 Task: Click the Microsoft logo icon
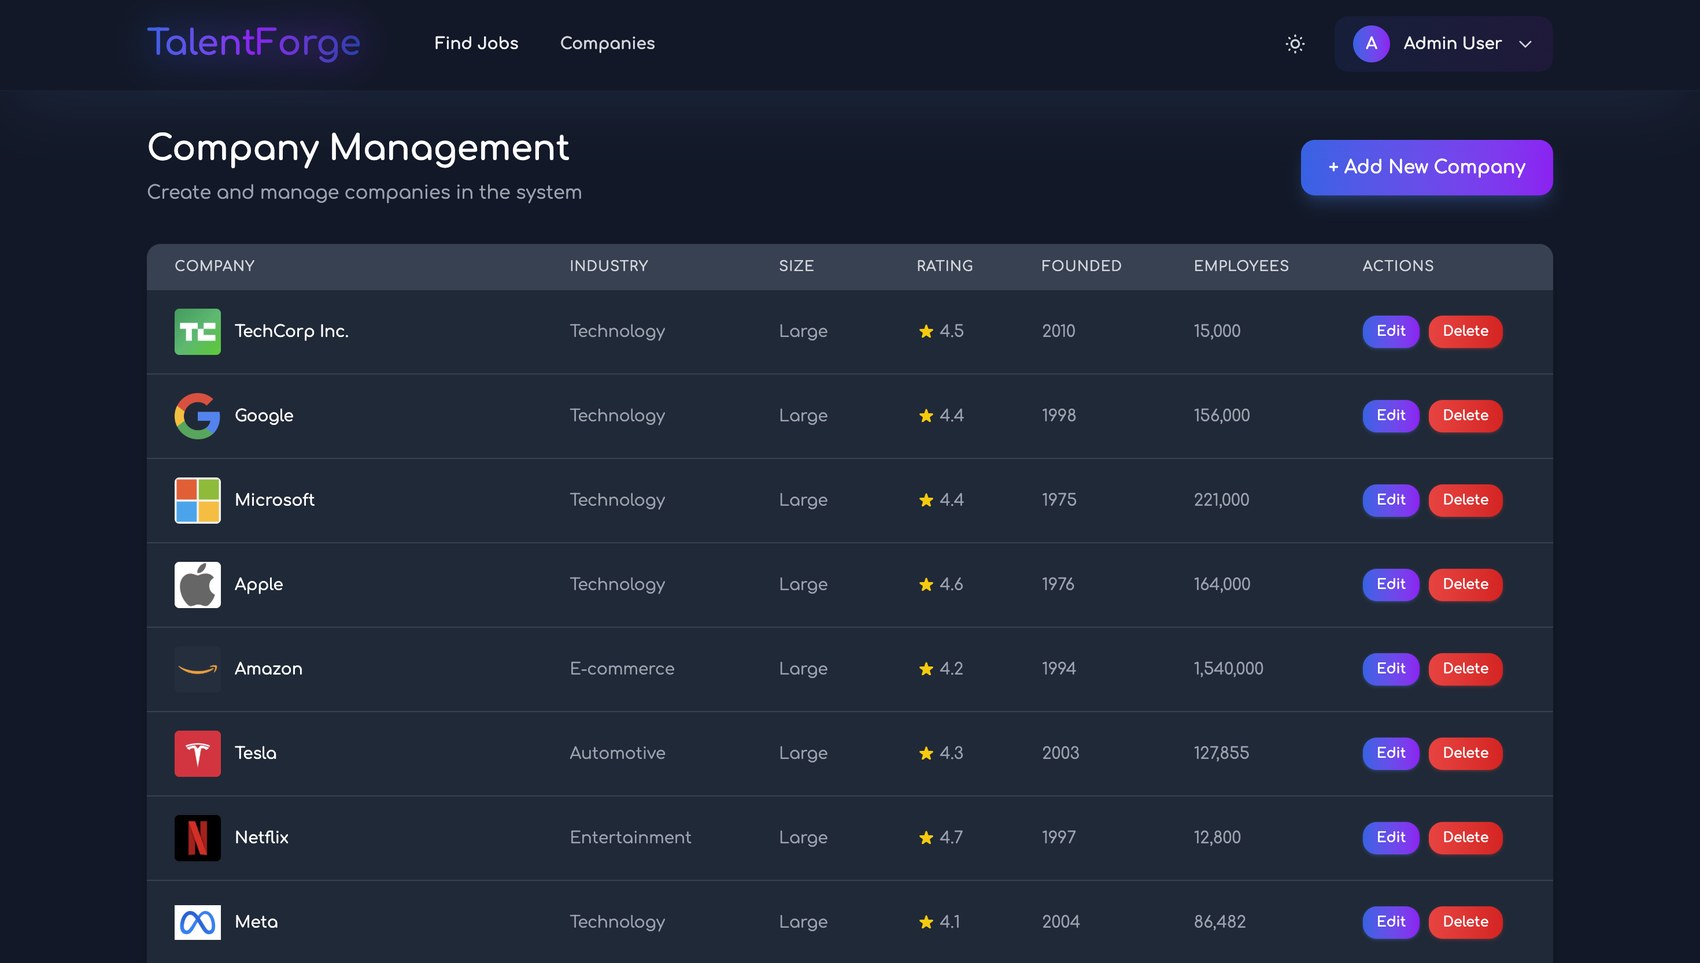[x=198, y=500]
